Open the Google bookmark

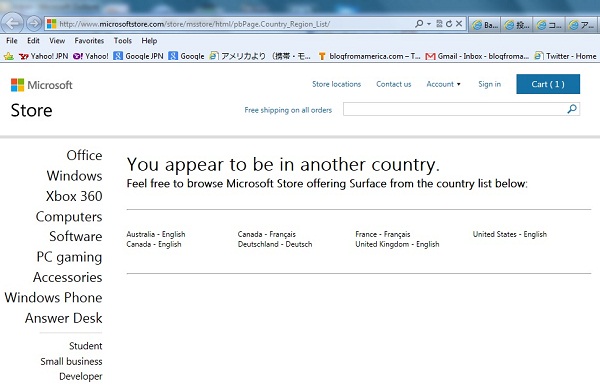186,56
